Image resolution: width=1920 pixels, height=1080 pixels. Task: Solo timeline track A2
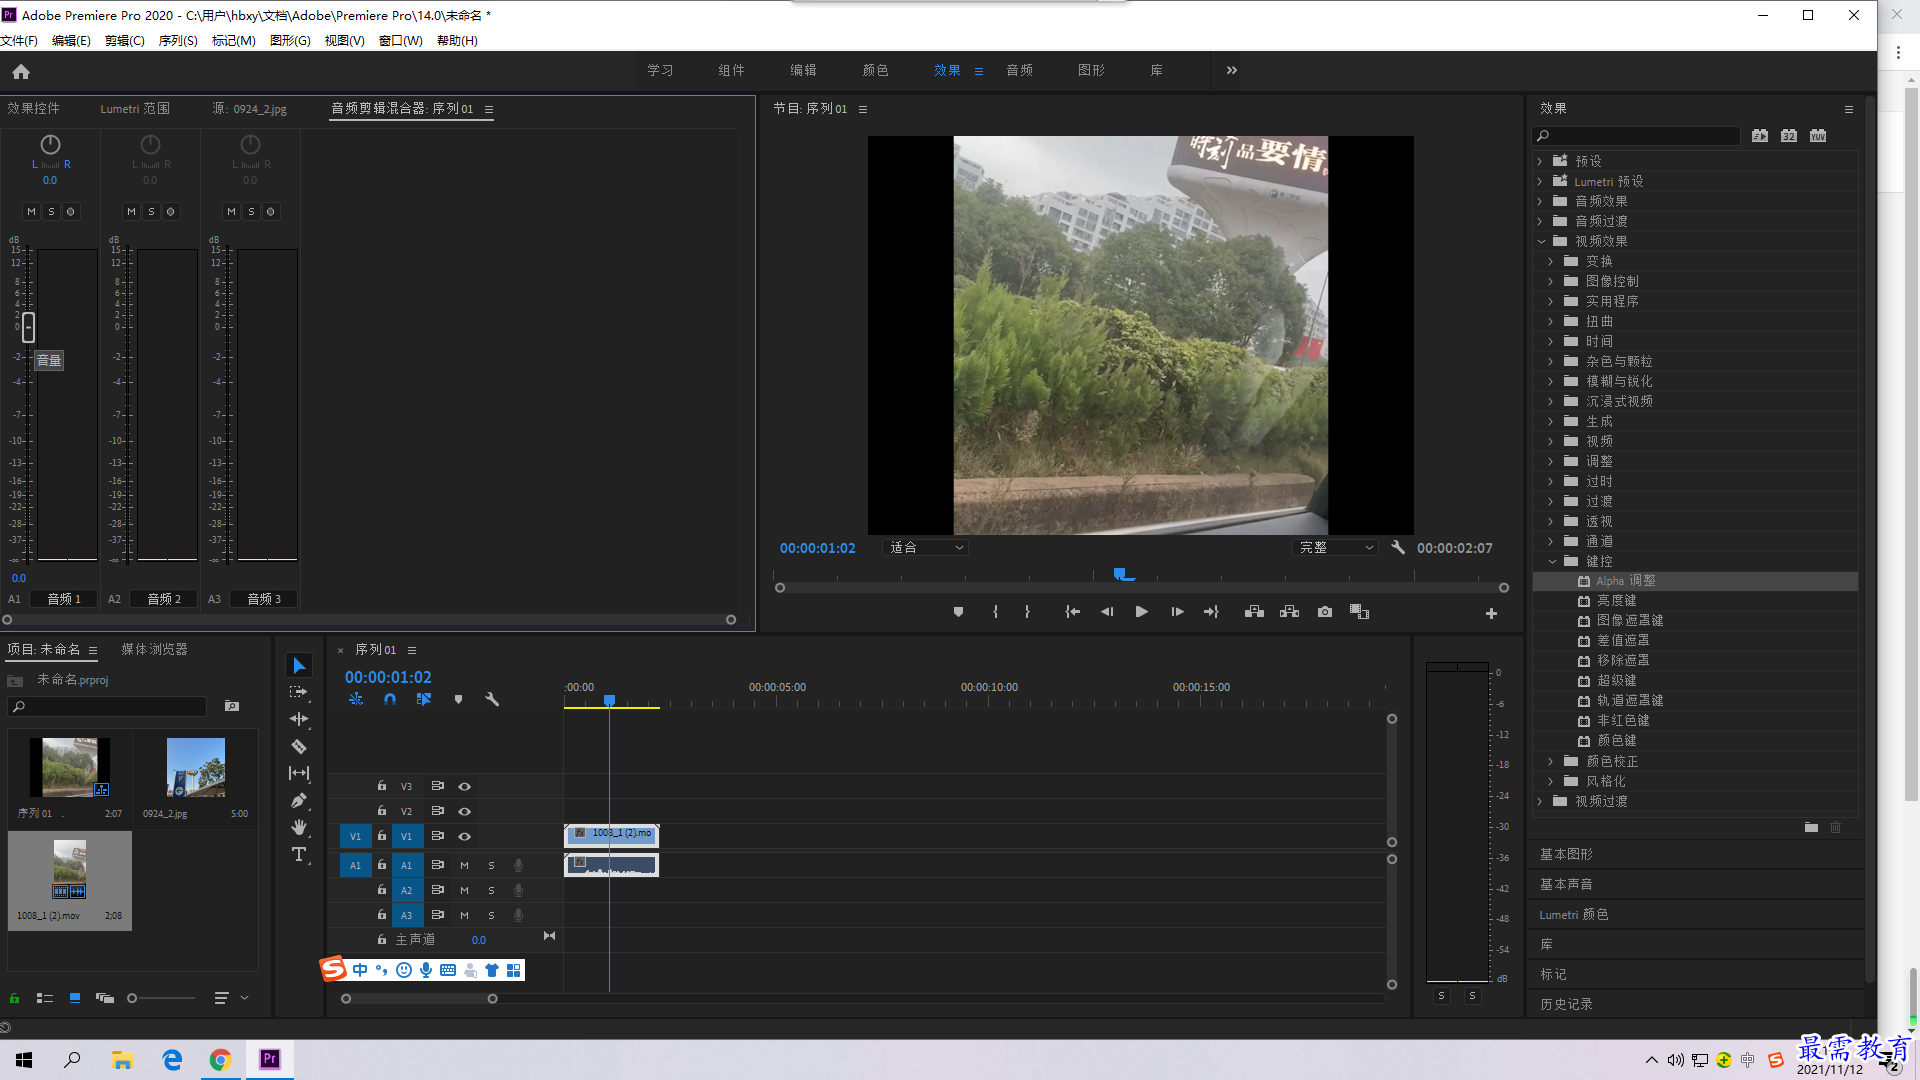(491, 890)
